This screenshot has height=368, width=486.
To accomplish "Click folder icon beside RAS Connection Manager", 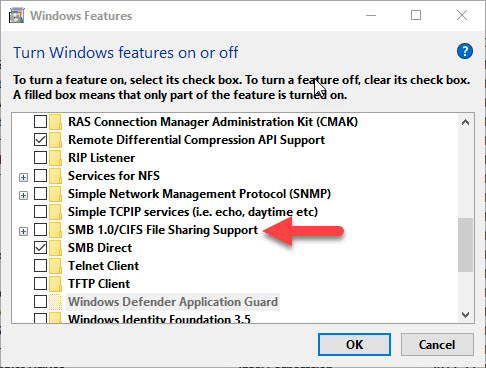I will click(55, 122).
